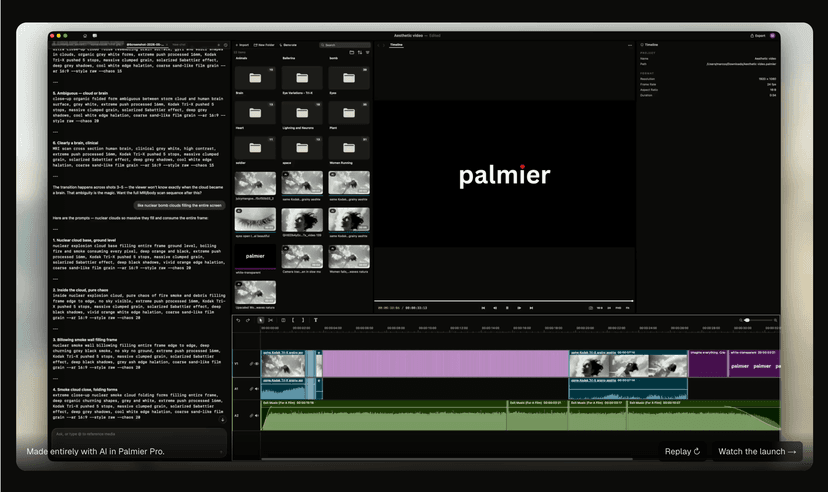
Task: Select the pink clip on track V1
Action: tap(445, 363)
